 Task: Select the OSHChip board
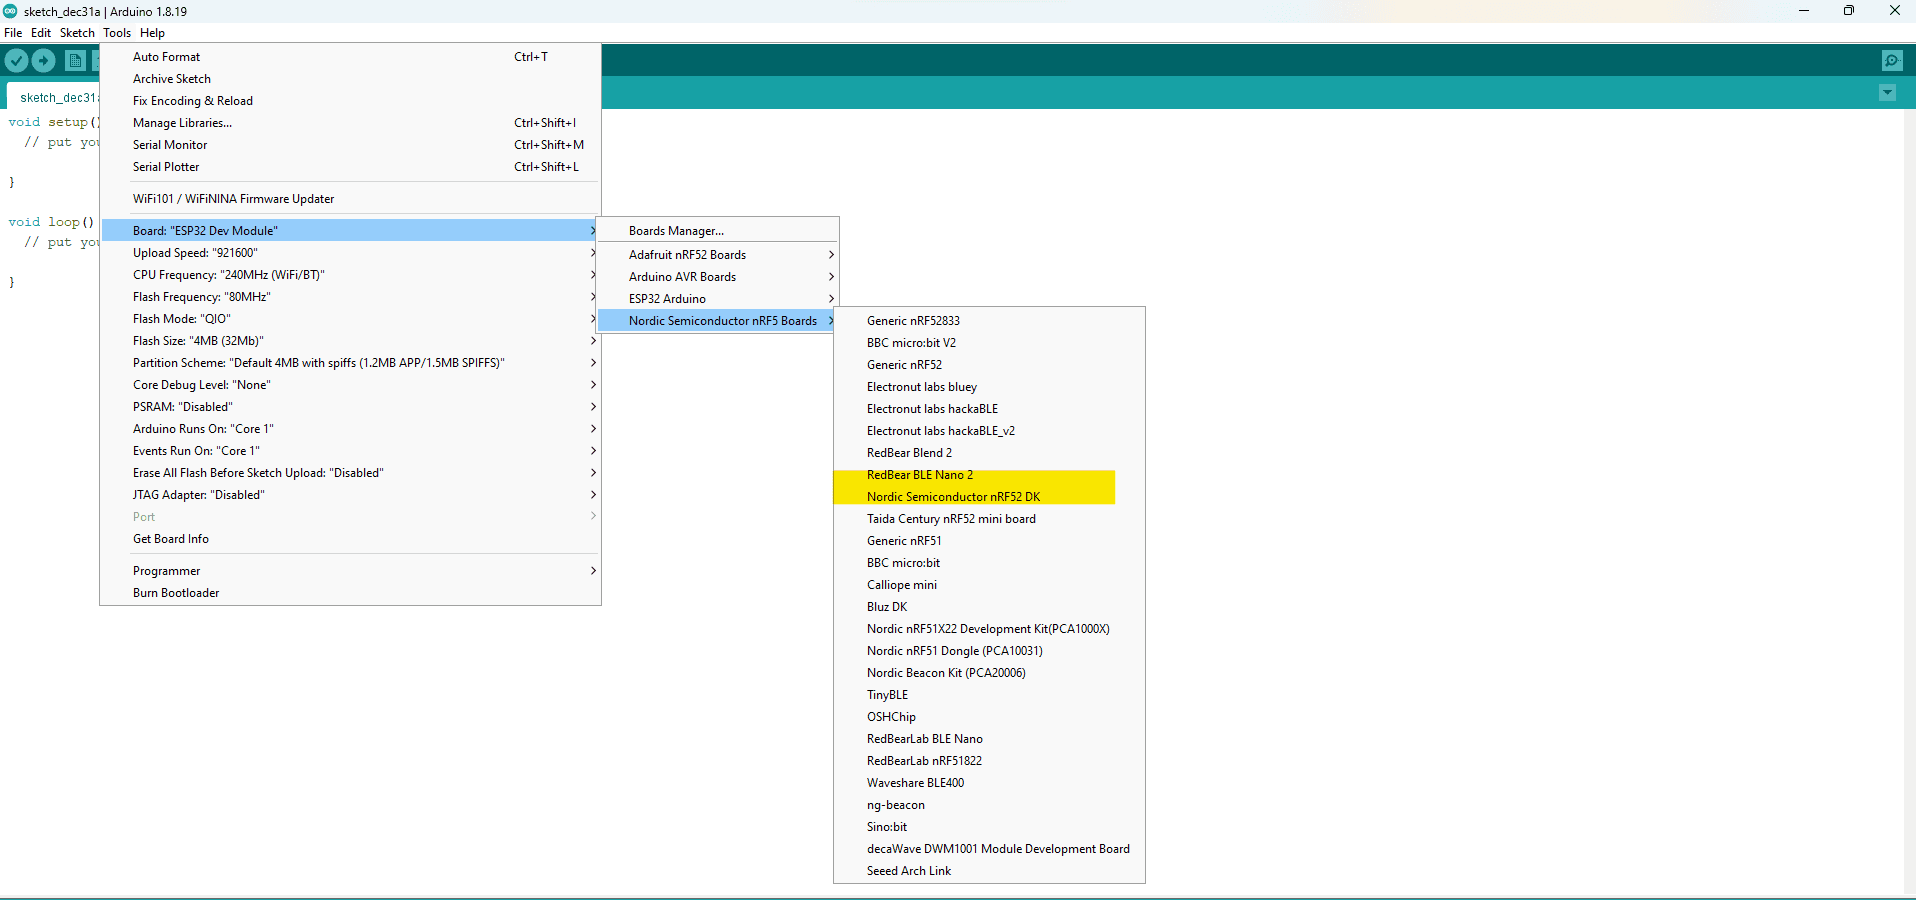click(x=989, y=717)
